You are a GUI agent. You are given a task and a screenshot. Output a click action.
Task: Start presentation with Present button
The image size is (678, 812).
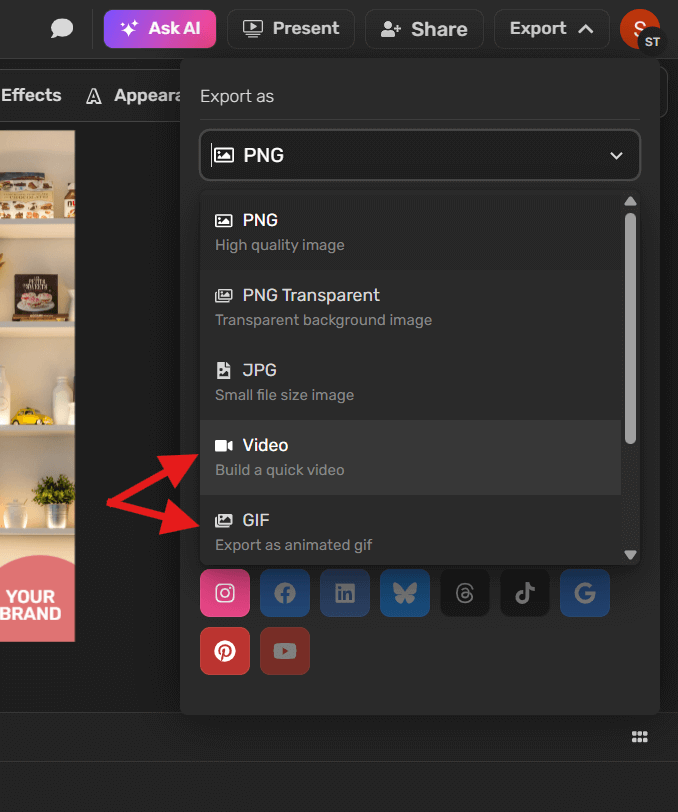[291, 28]
